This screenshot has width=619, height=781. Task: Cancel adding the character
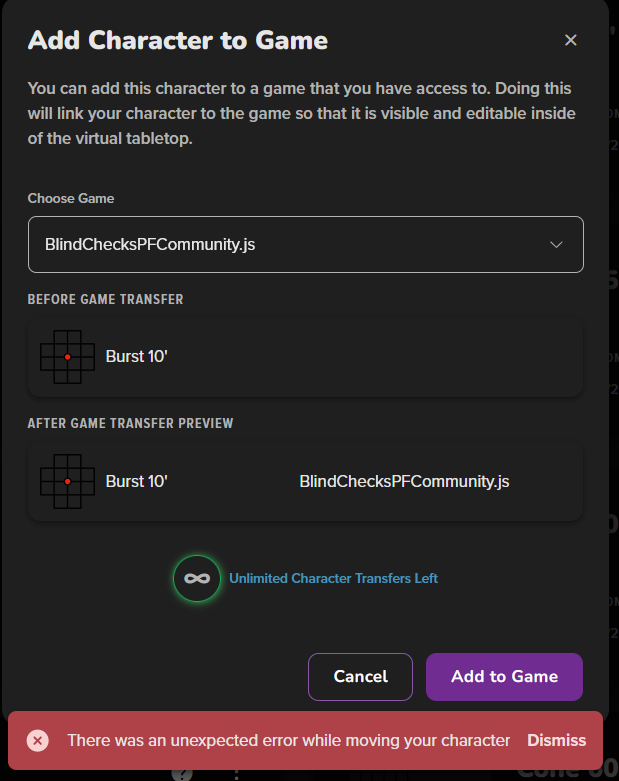pyautogui.click(x=361, y=676)
